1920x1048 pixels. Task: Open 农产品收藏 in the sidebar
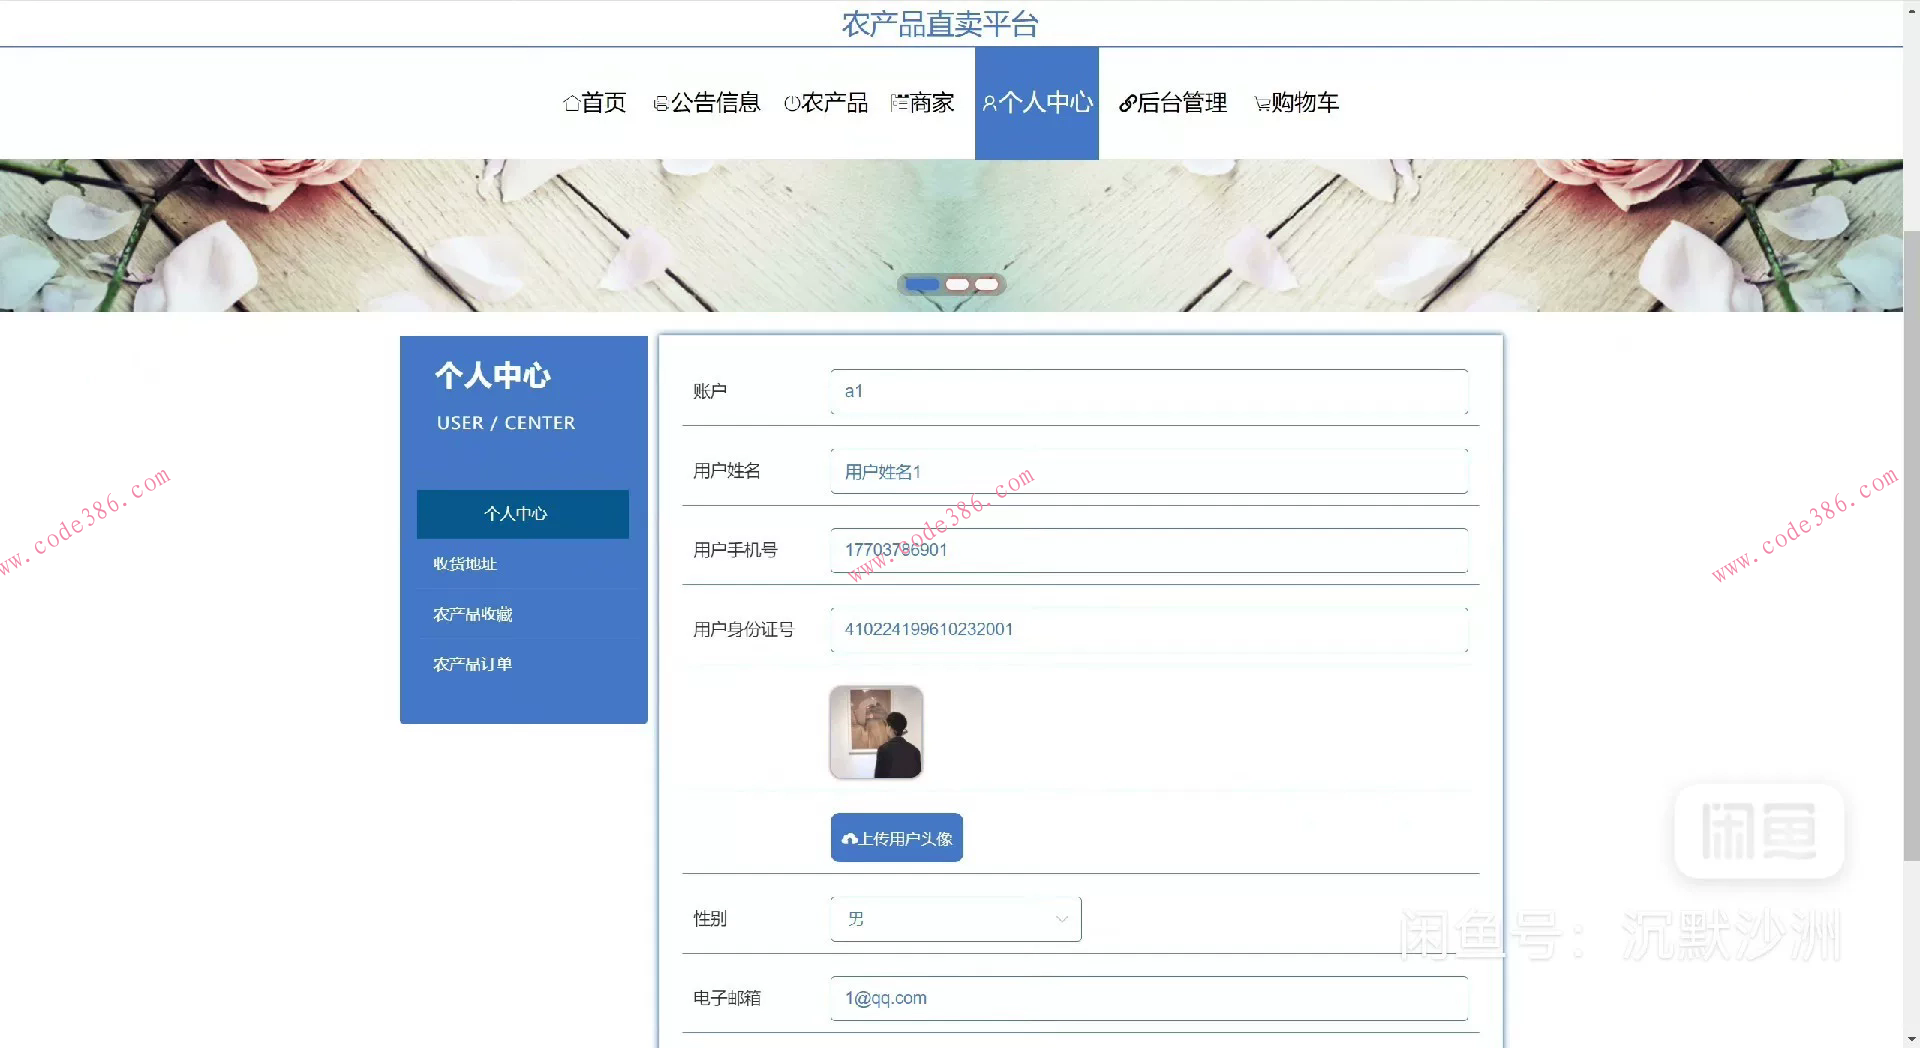(472, 614)
